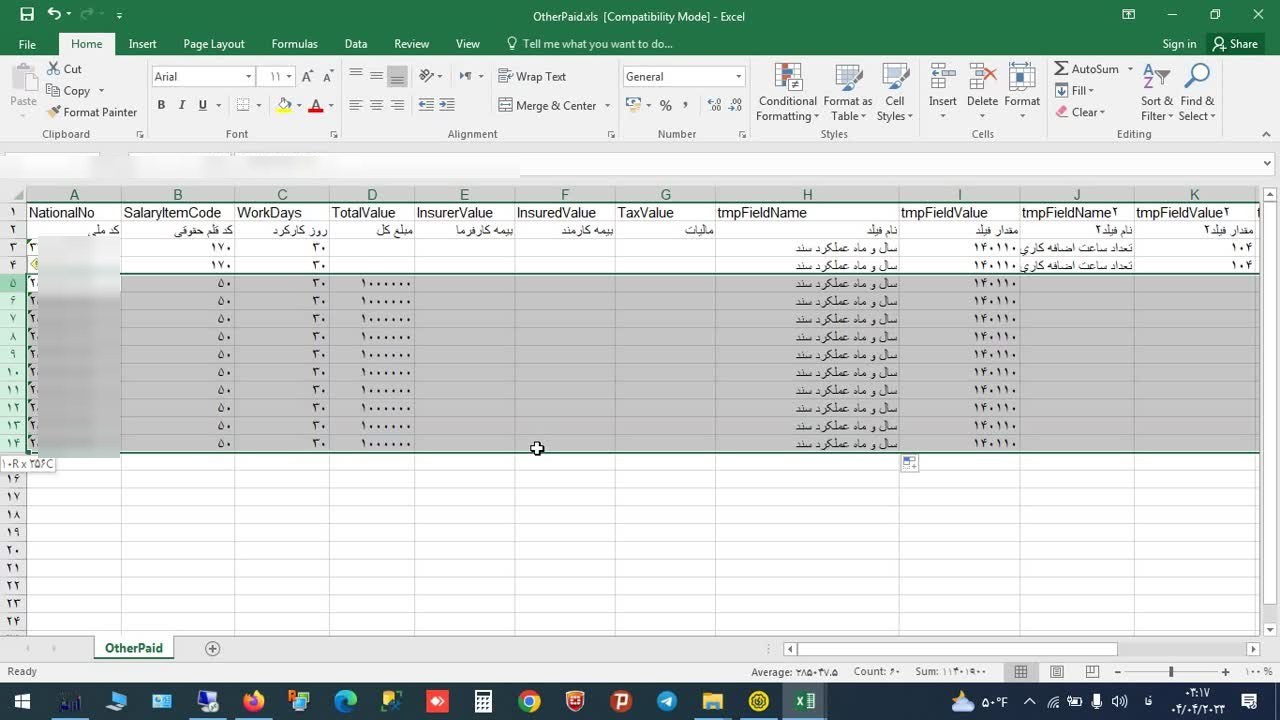Open the font size dropdown
Screen dimensions: 1280x720
tap(289, 77)
